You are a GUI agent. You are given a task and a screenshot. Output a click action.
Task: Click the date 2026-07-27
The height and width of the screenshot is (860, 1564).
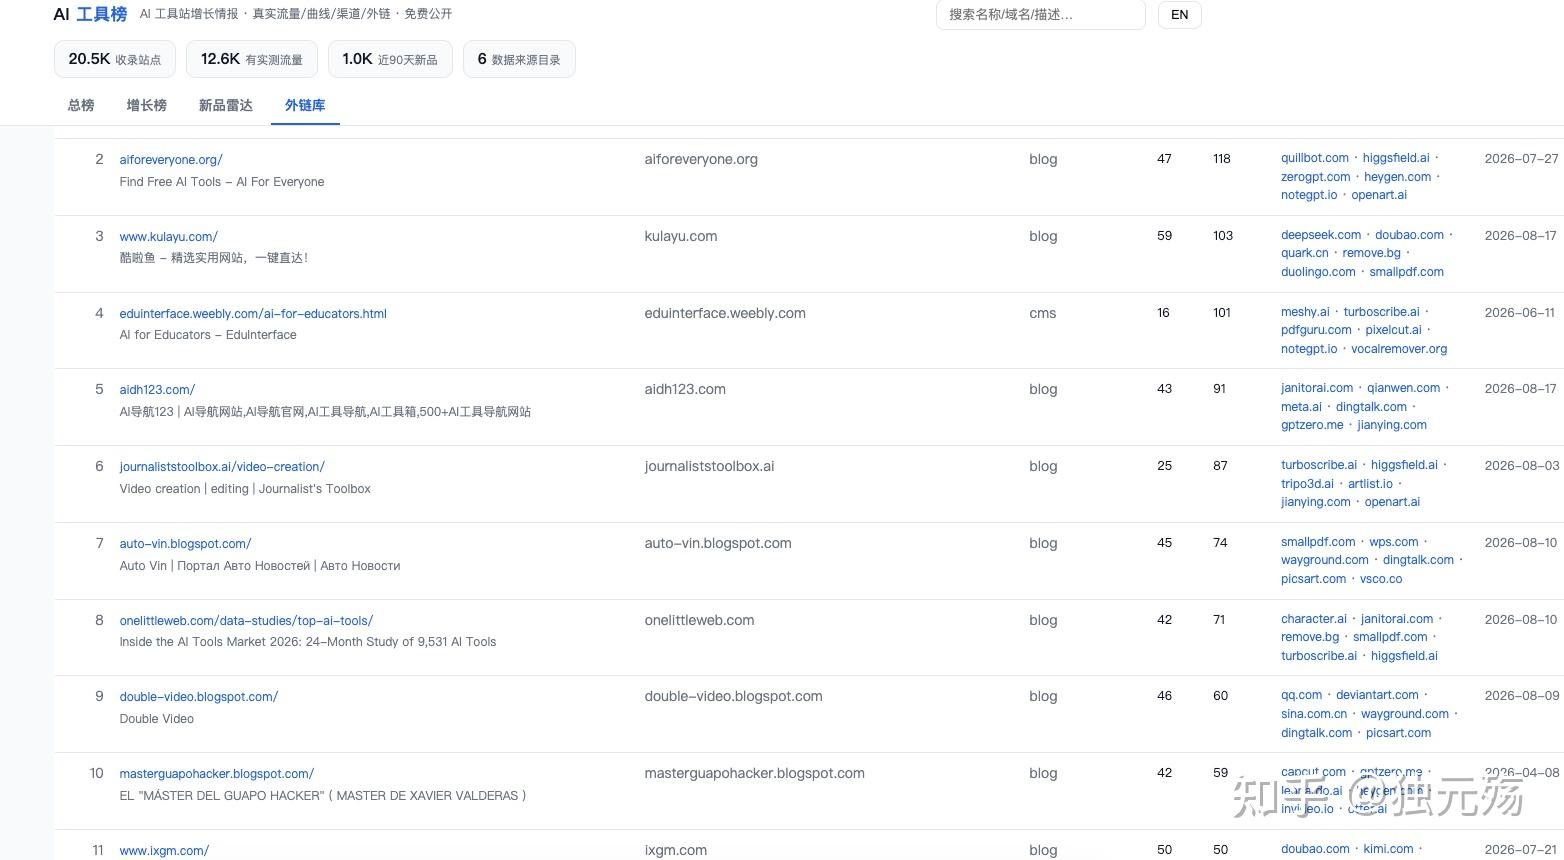[1521, 158]
